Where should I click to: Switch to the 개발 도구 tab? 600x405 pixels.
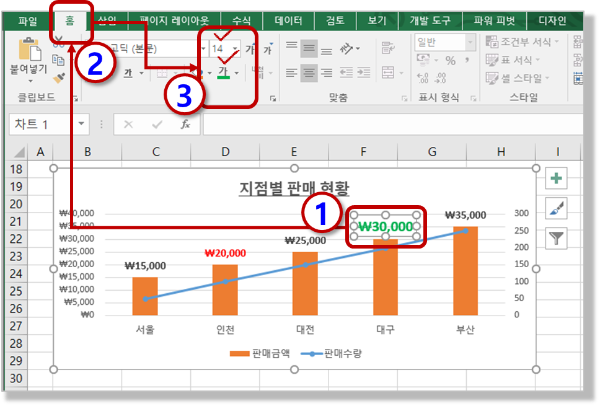pyautogui.click(x=430, y=21)
